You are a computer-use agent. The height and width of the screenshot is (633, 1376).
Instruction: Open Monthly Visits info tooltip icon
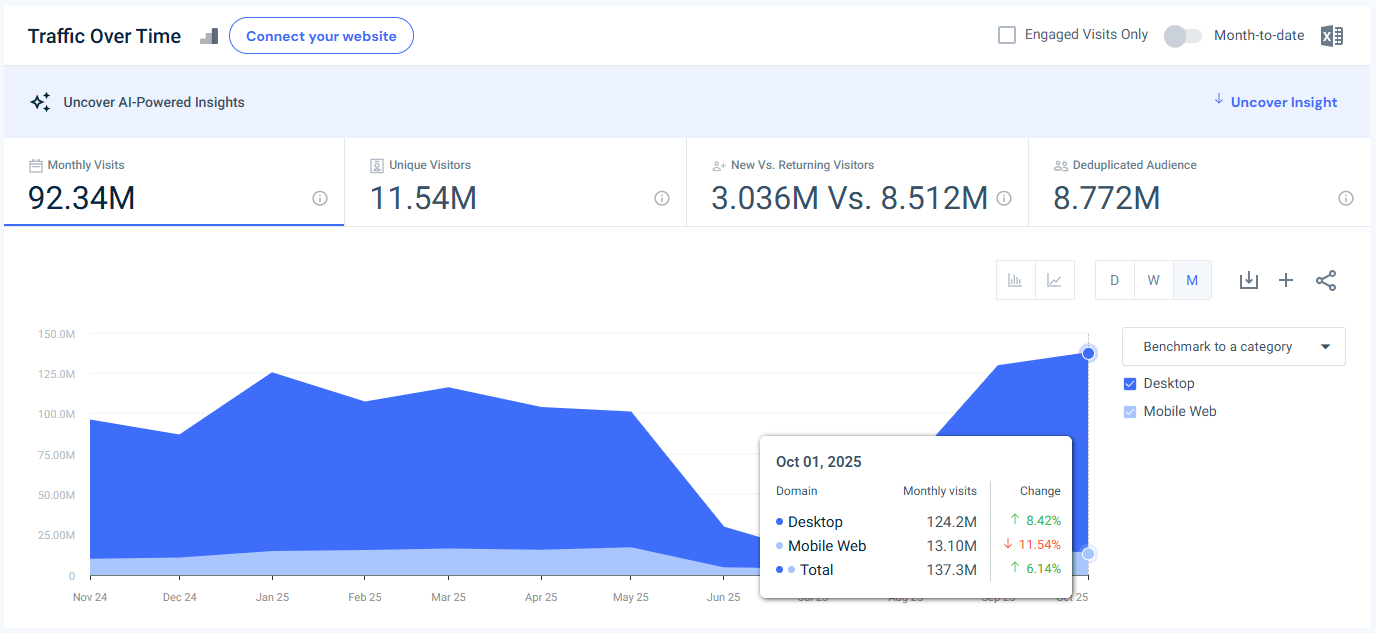point(319,199)
